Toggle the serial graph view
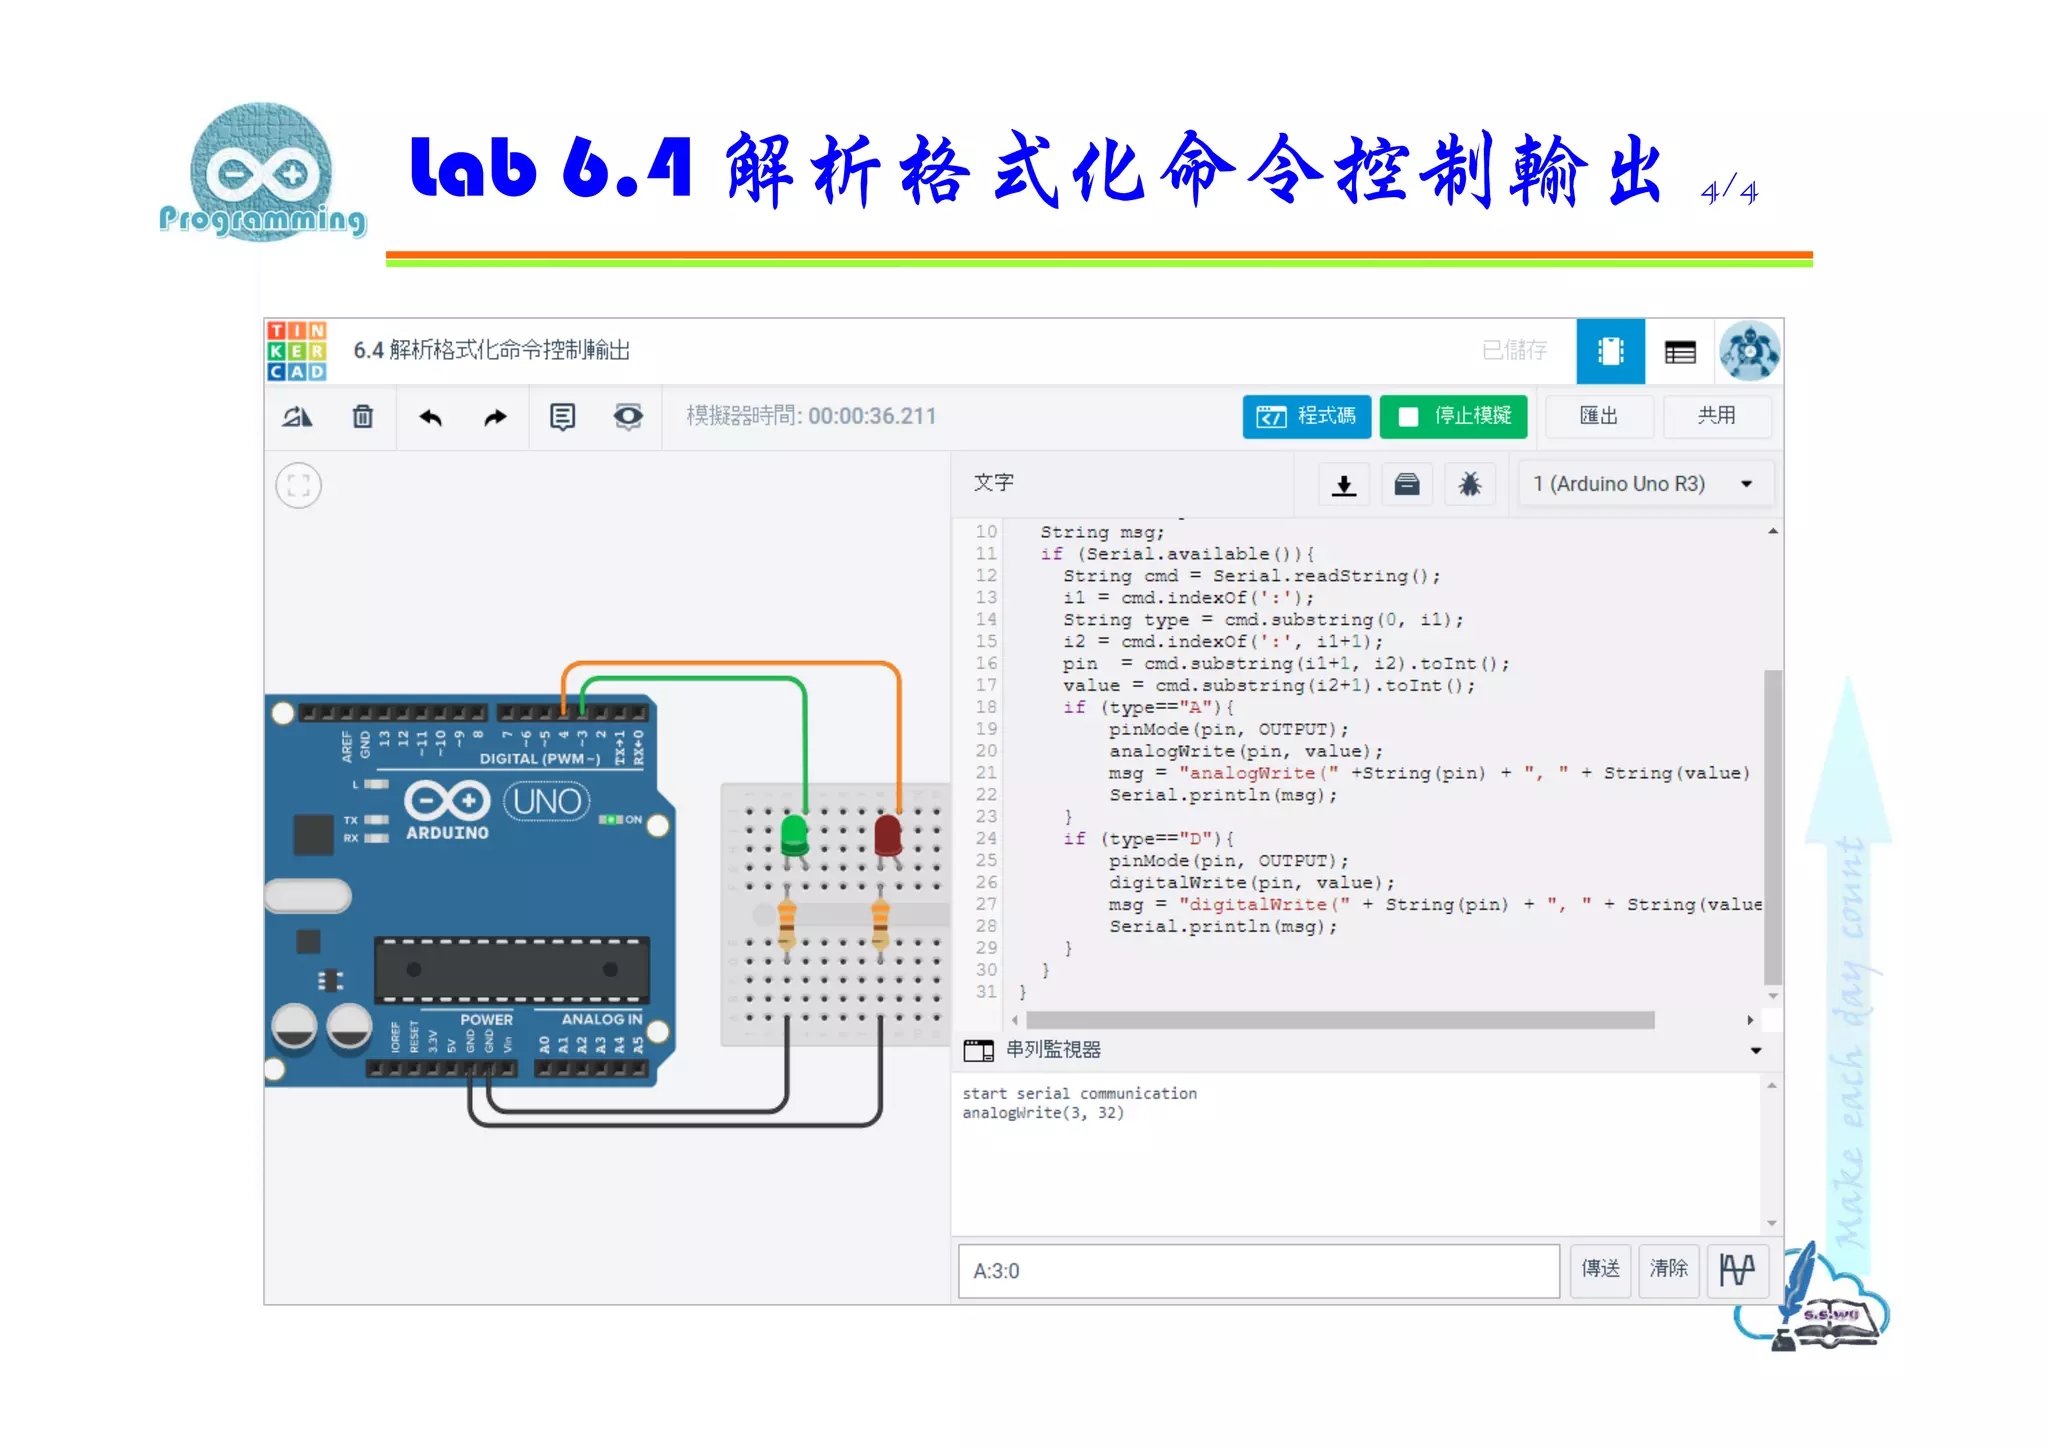The height and width of the screenshot is (1448, 2048). pyautogui.click(x=1737, y=1270)
